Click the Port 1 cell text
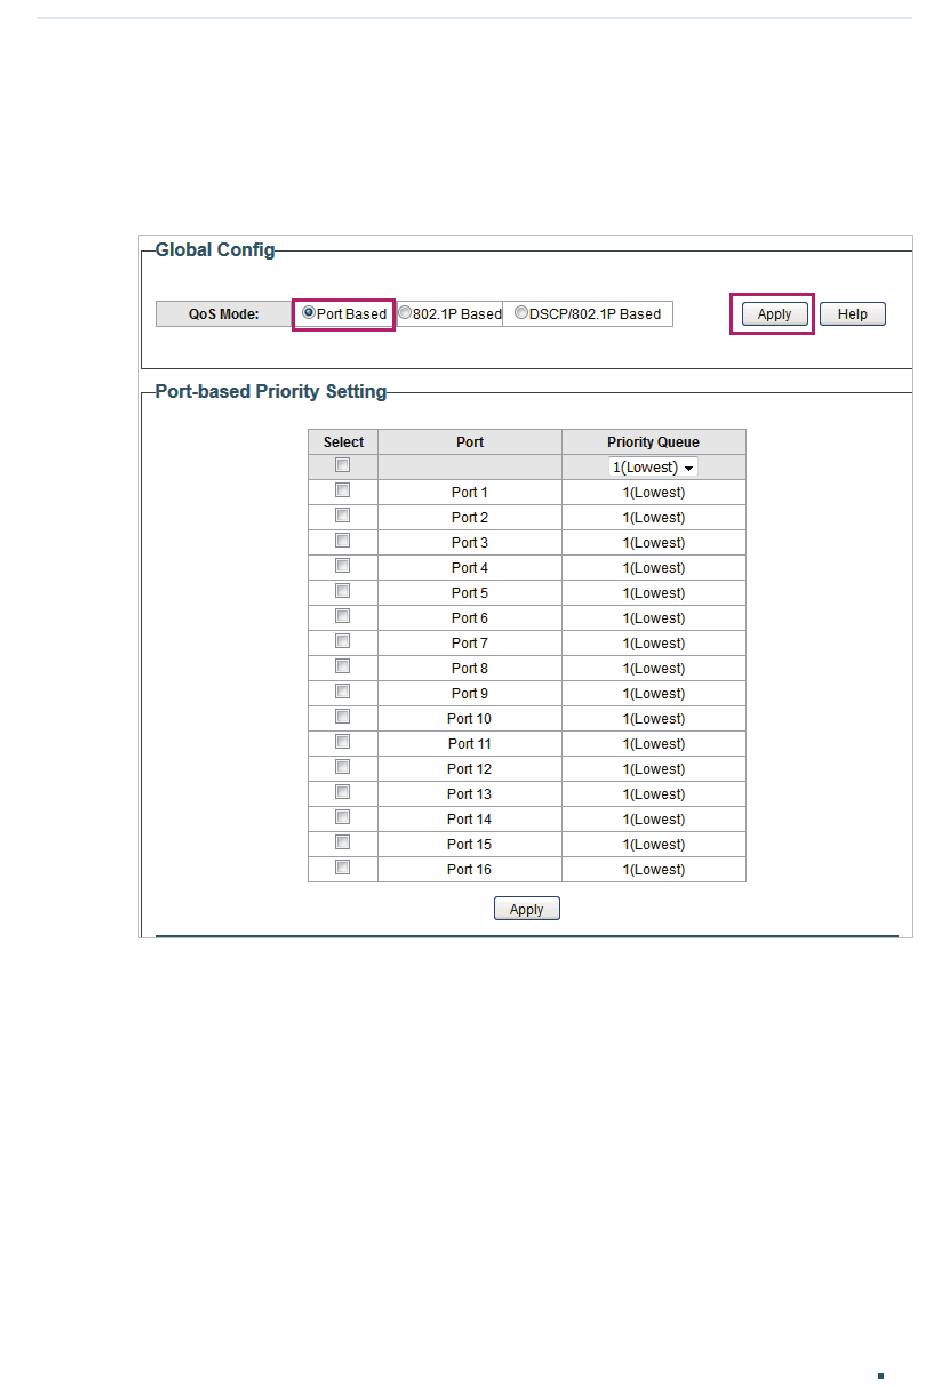Image resolution: width=950 pixels, height=1387 pixels. [470, 492]
